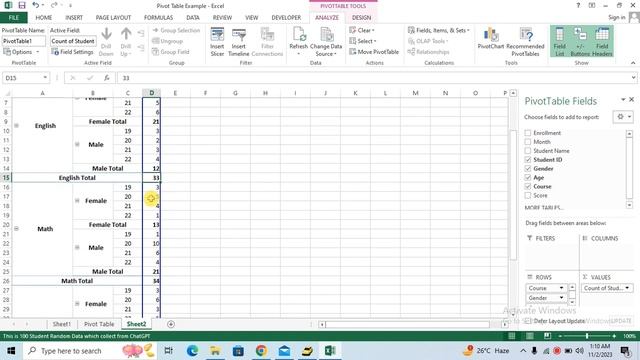The image size is (640, 360).
Task: Click the new sheet plus button
Action: coord(171,324)
